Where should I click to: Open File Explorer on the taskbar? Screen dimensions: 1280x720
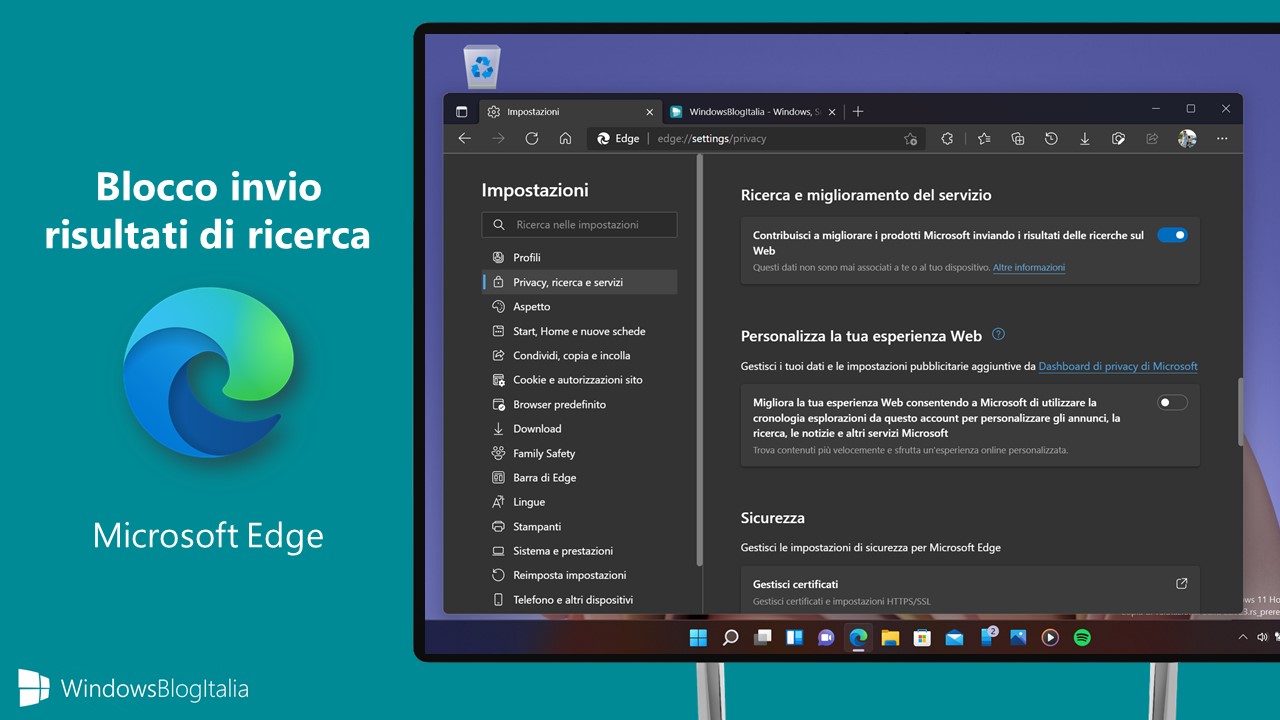click(890, 637)
